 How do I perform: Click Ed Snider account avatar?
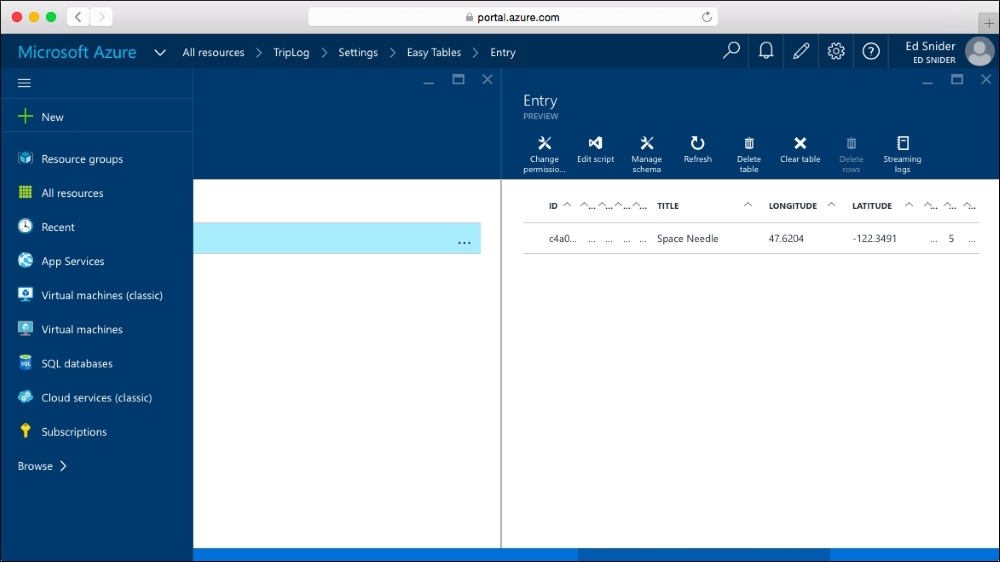pos(979,52)
